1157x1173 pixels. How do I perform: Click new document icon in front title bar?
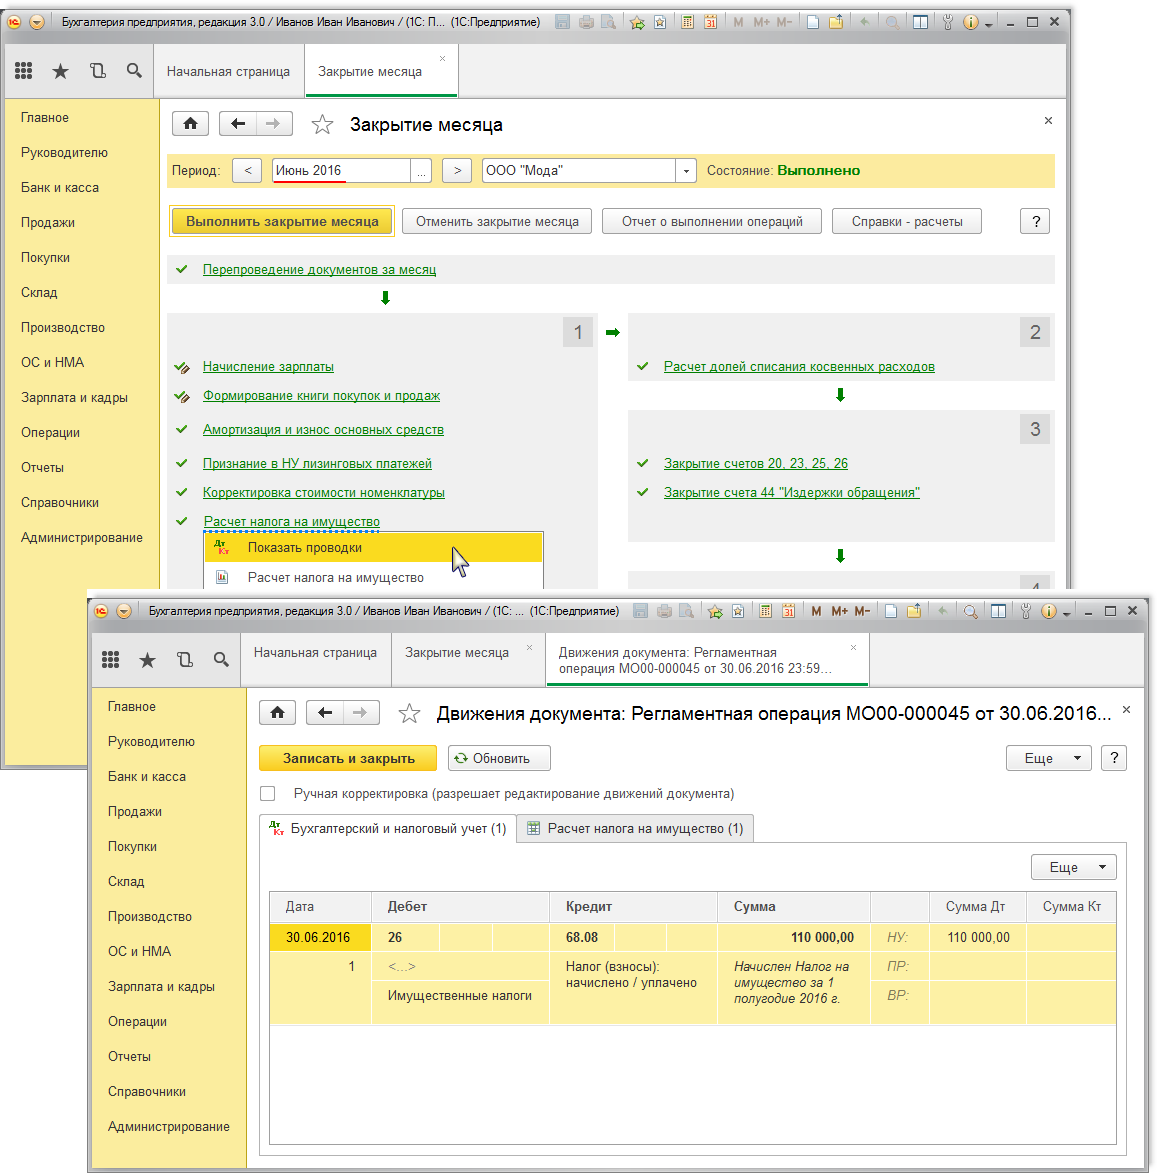coord(891,611)
